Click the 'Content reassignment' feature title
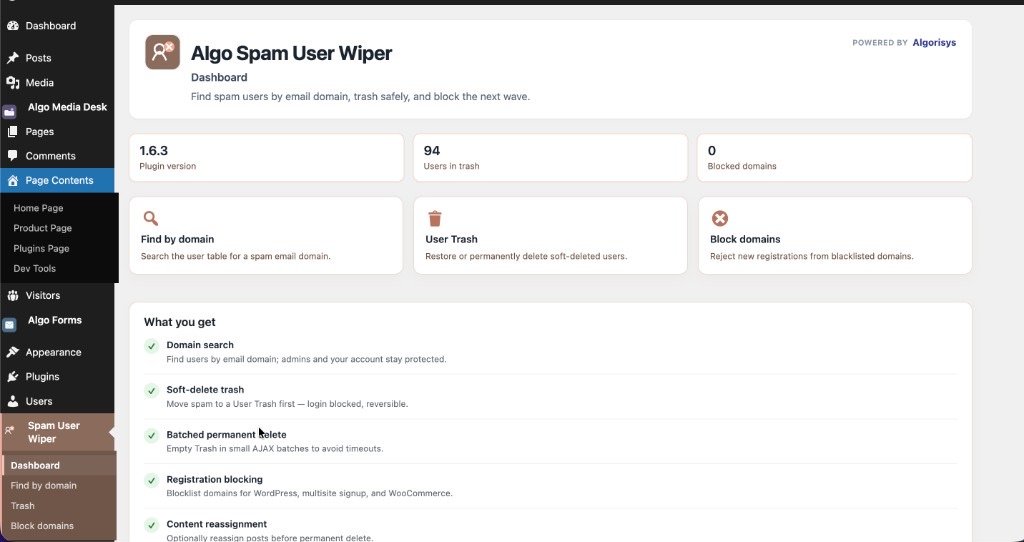The image size is (1024, 542). (x=217, y=524)
